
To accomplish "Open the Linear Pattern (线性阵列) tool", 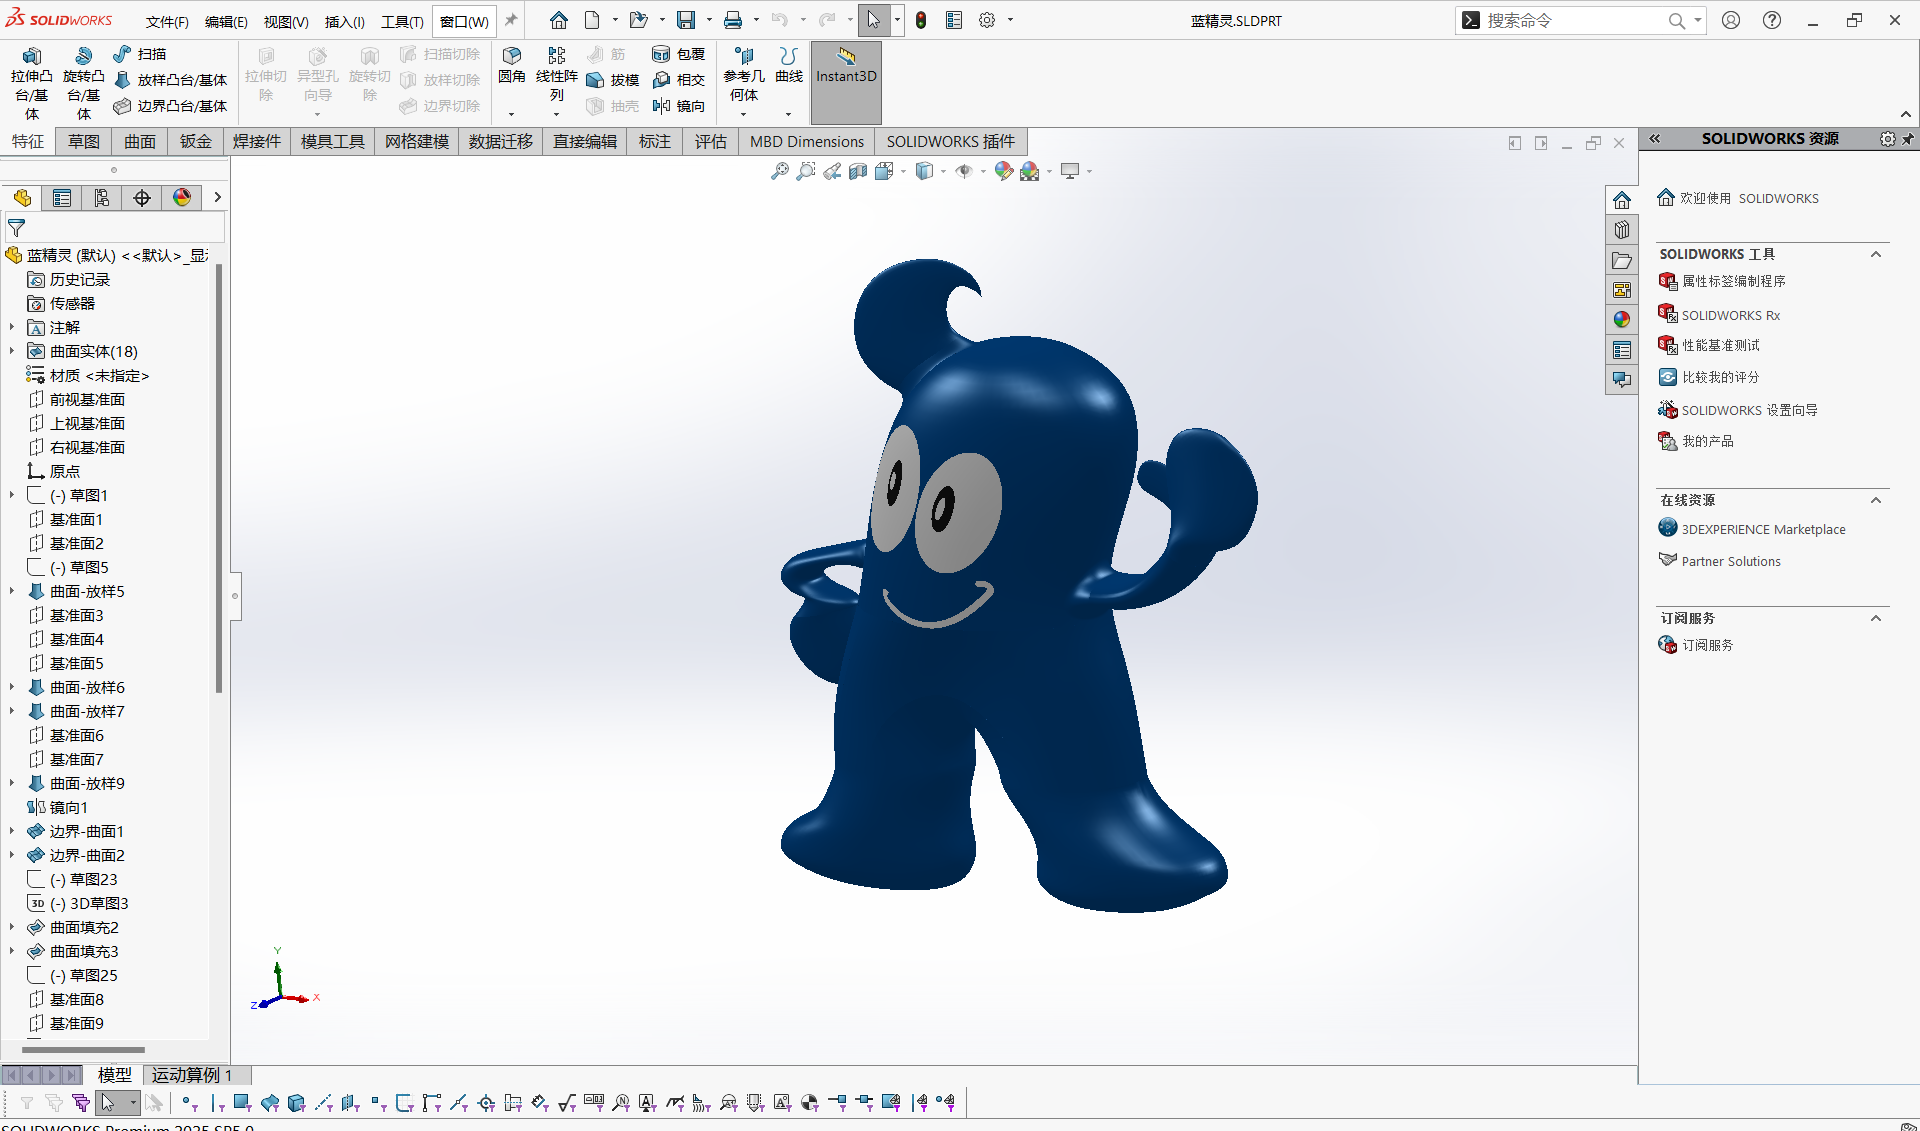I will point(557,75).
